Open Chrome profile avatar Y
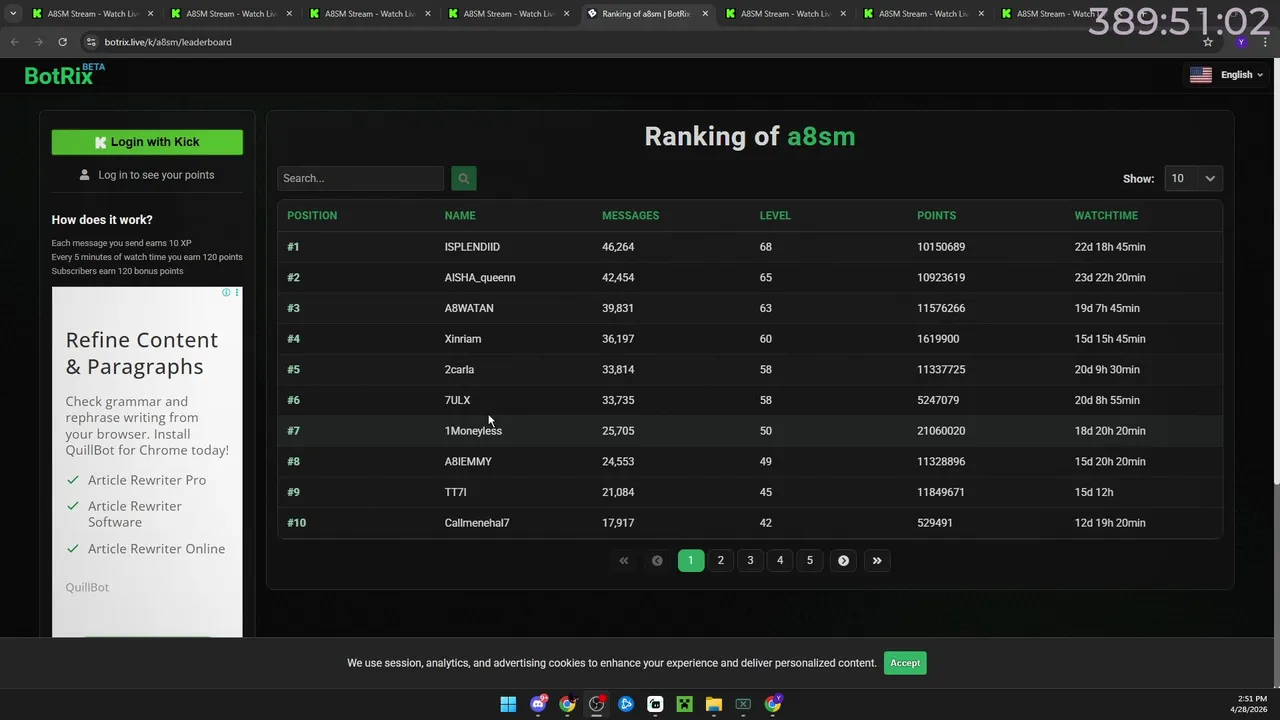This screenshot has width=1280, height=720. 1241,42
